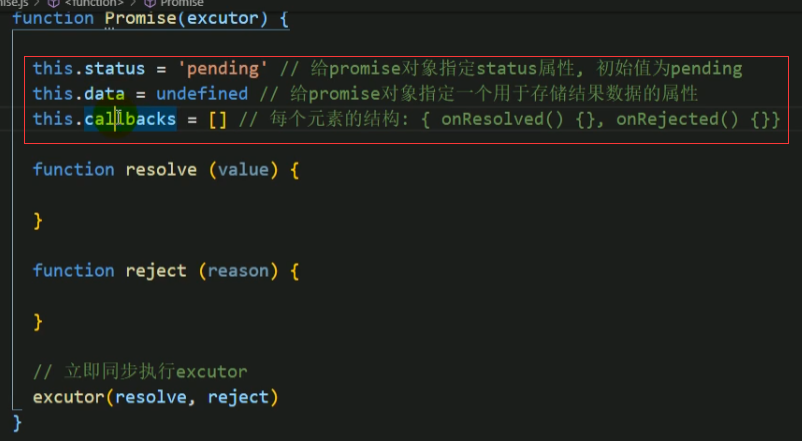
Task: Select the .js file breadcrumb item
Action: pos(14,4)
